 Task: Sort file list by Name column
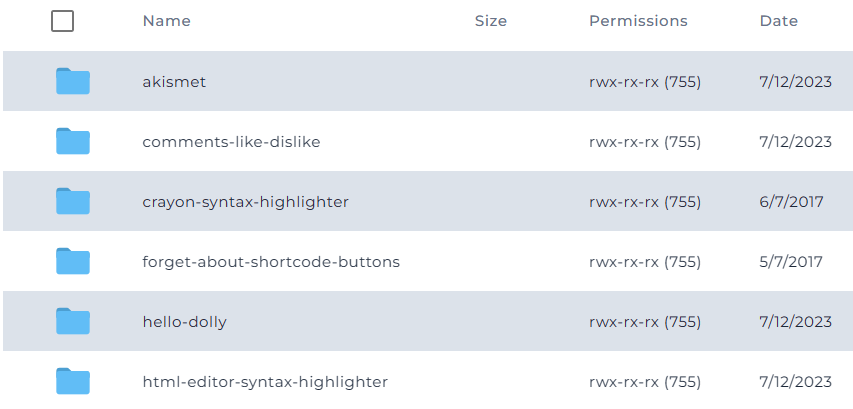[166, 21]
